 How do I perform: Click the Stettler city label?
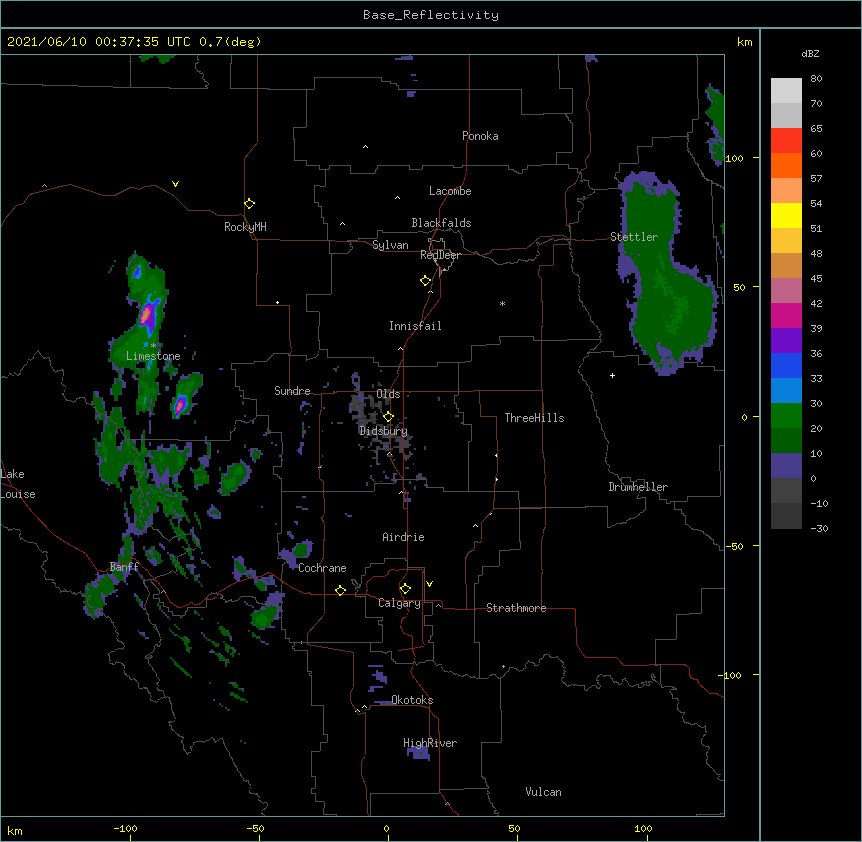pyautogui.click(x=634, y=237)
